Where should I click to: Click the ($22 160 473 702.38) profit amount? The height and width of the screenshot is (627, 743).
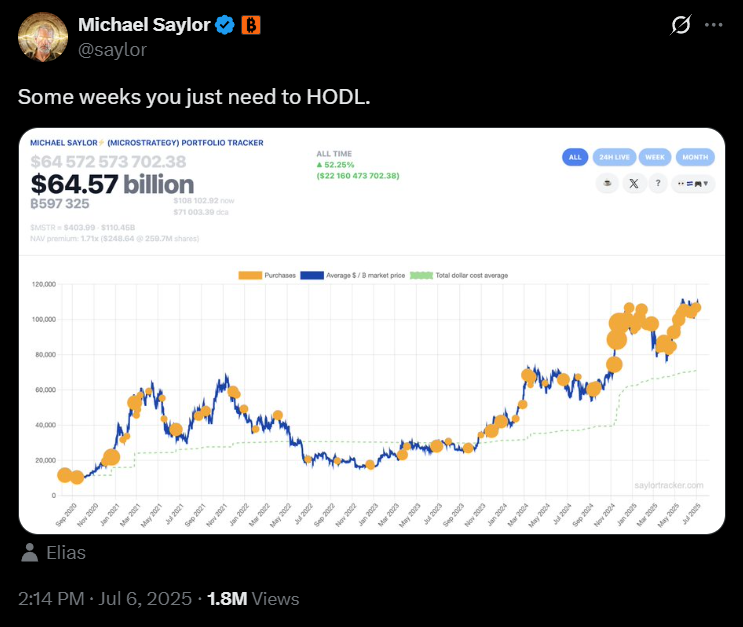[358, 176]
